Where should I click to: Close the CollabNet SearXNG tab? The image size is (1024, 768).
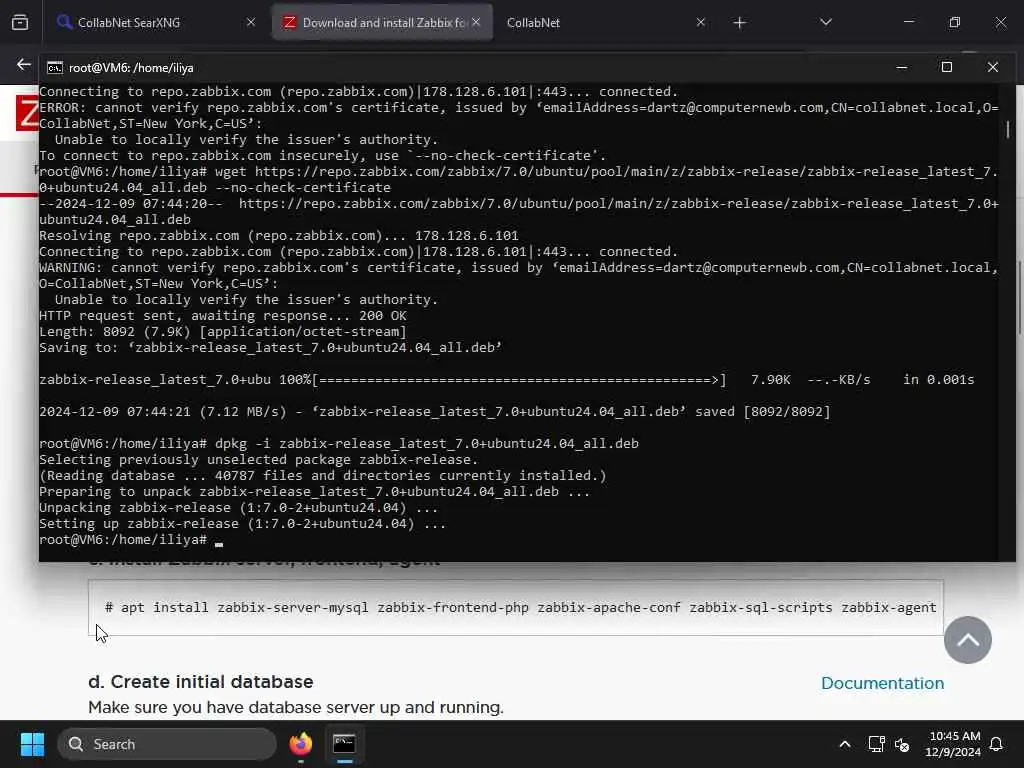(x=251, y=22)
